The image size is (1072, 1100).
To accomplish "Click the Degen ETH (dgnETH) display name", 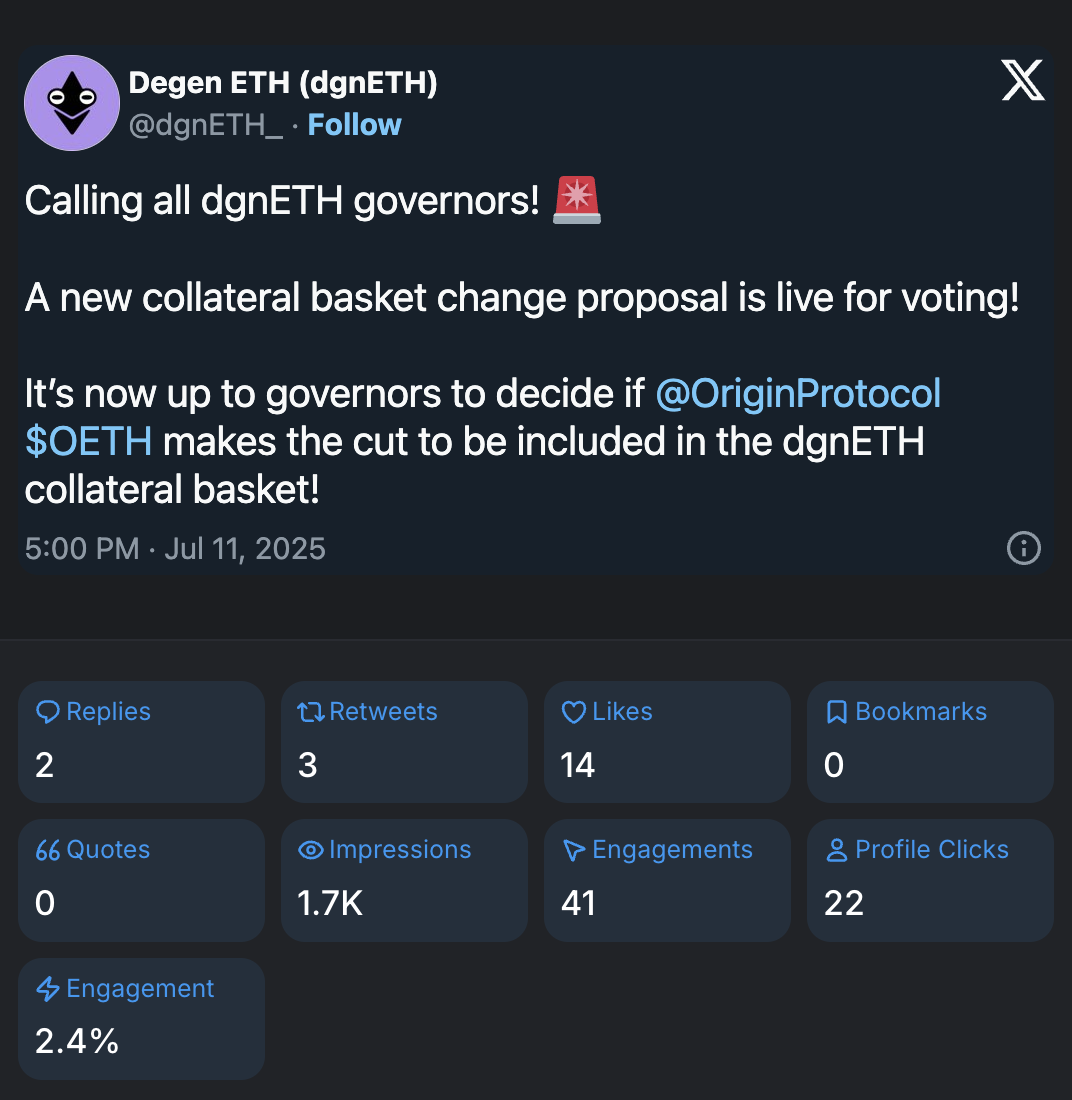I will pos(283,83).
